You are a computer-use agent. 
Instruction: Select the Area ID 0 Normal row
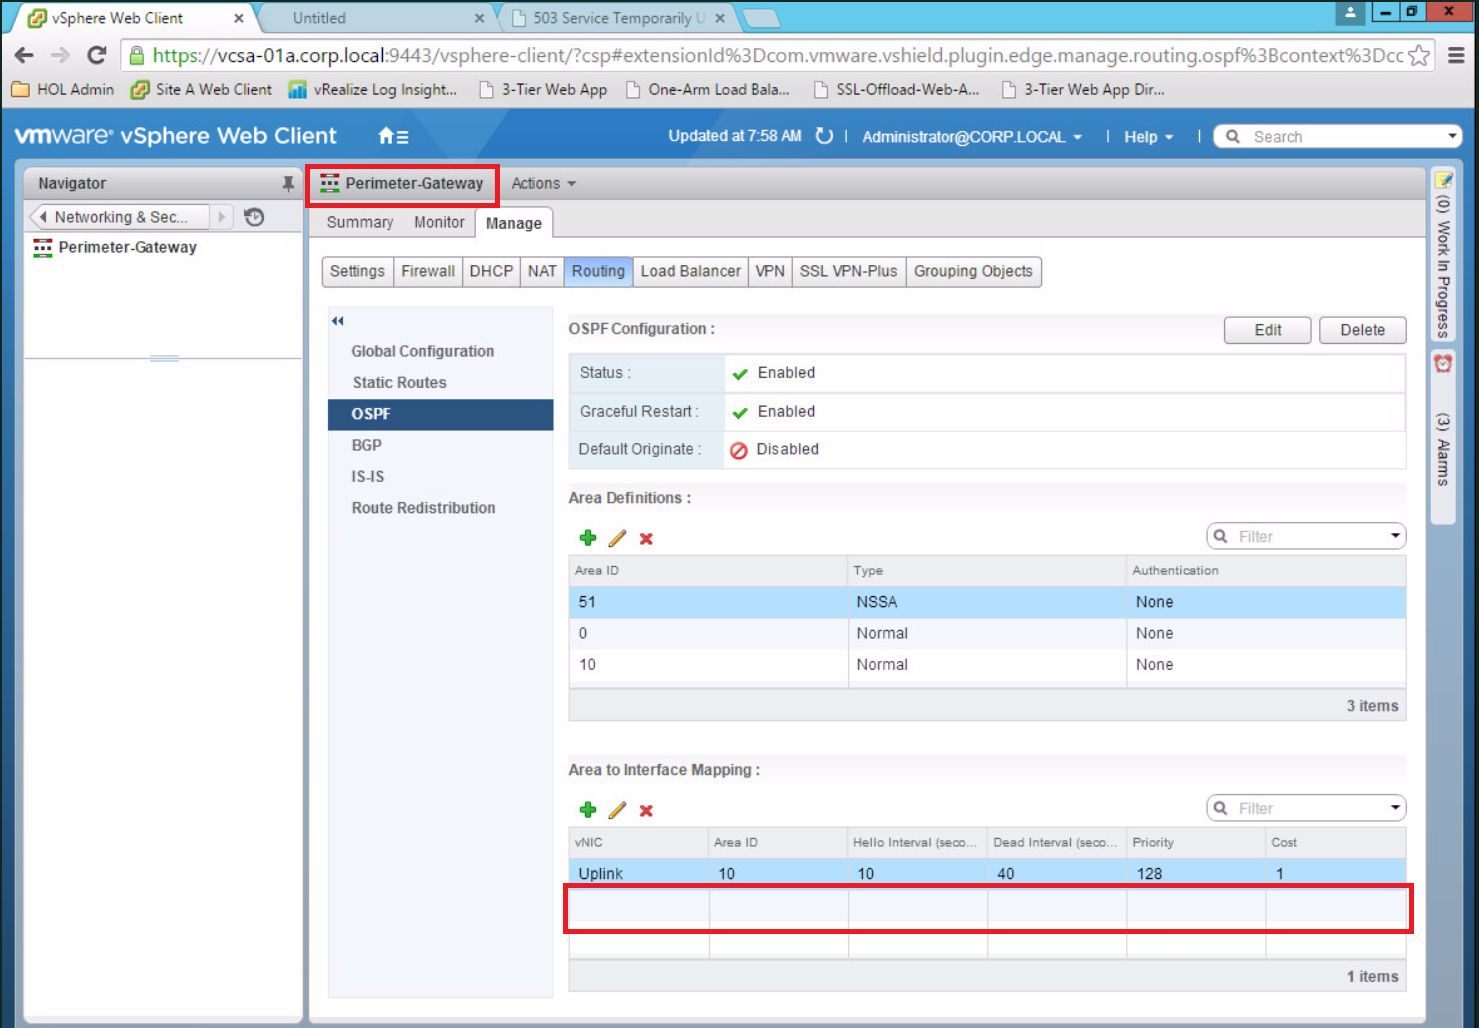pyautogui.click(x=987, y=633)
